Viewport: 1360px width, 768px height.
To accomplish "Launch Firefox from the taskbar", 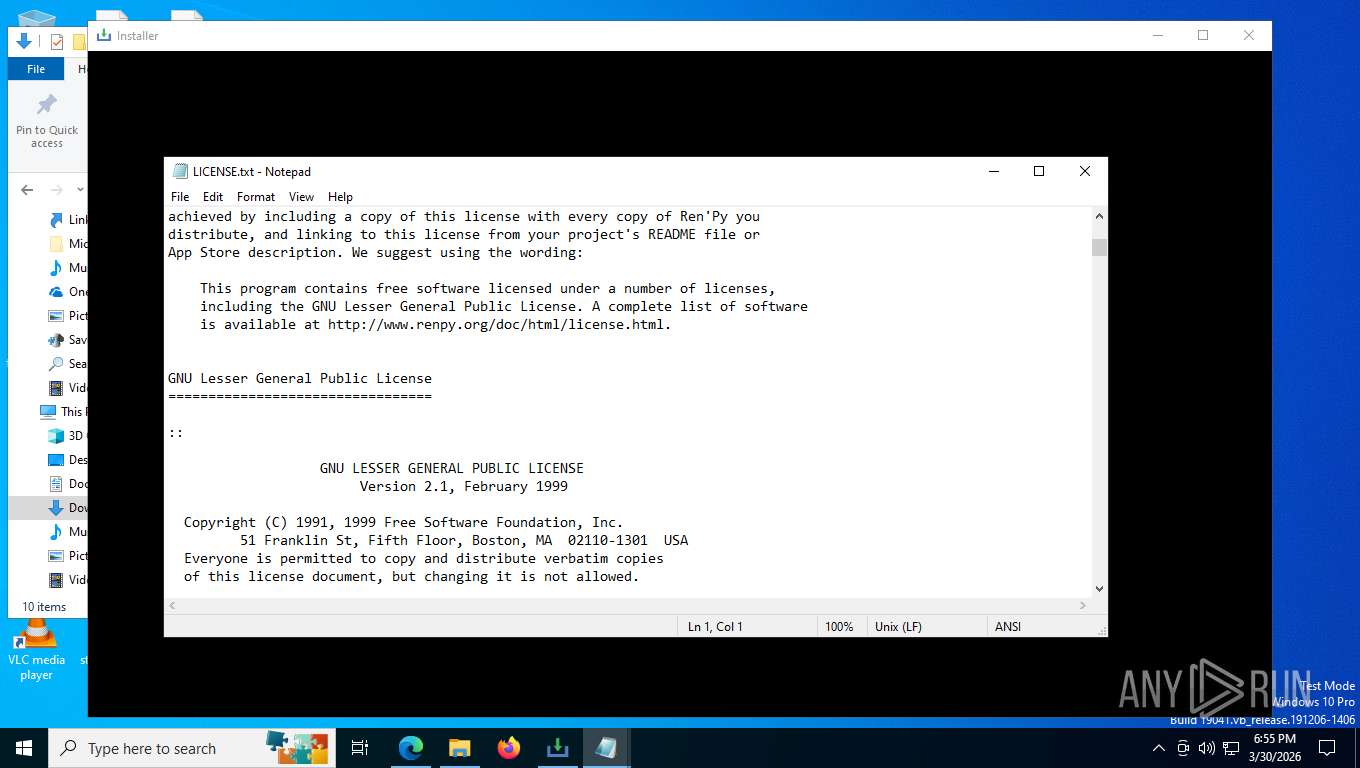I will point(509,748).
